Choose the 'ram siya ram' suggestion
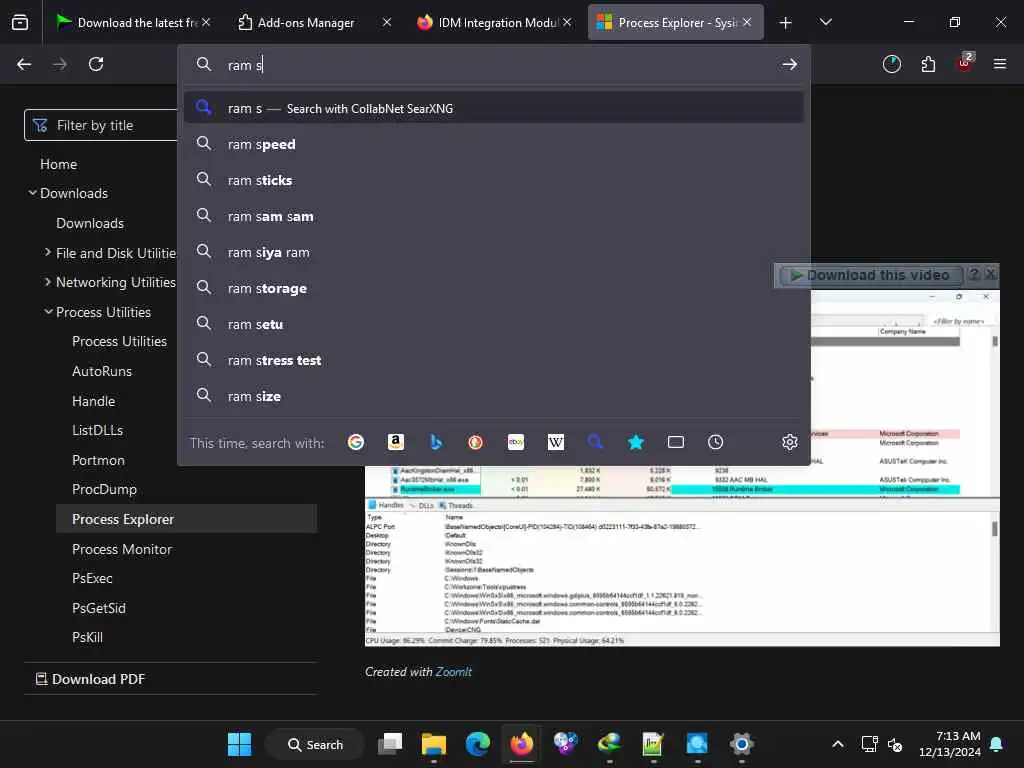 (494, 252)
